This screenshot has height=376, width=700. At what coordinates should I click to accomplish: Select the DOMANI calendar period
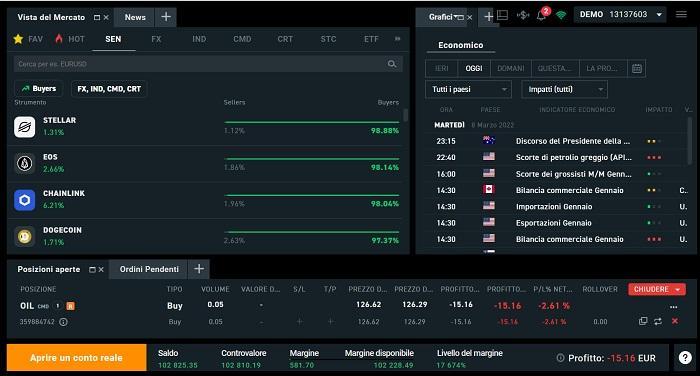[511, 68]
